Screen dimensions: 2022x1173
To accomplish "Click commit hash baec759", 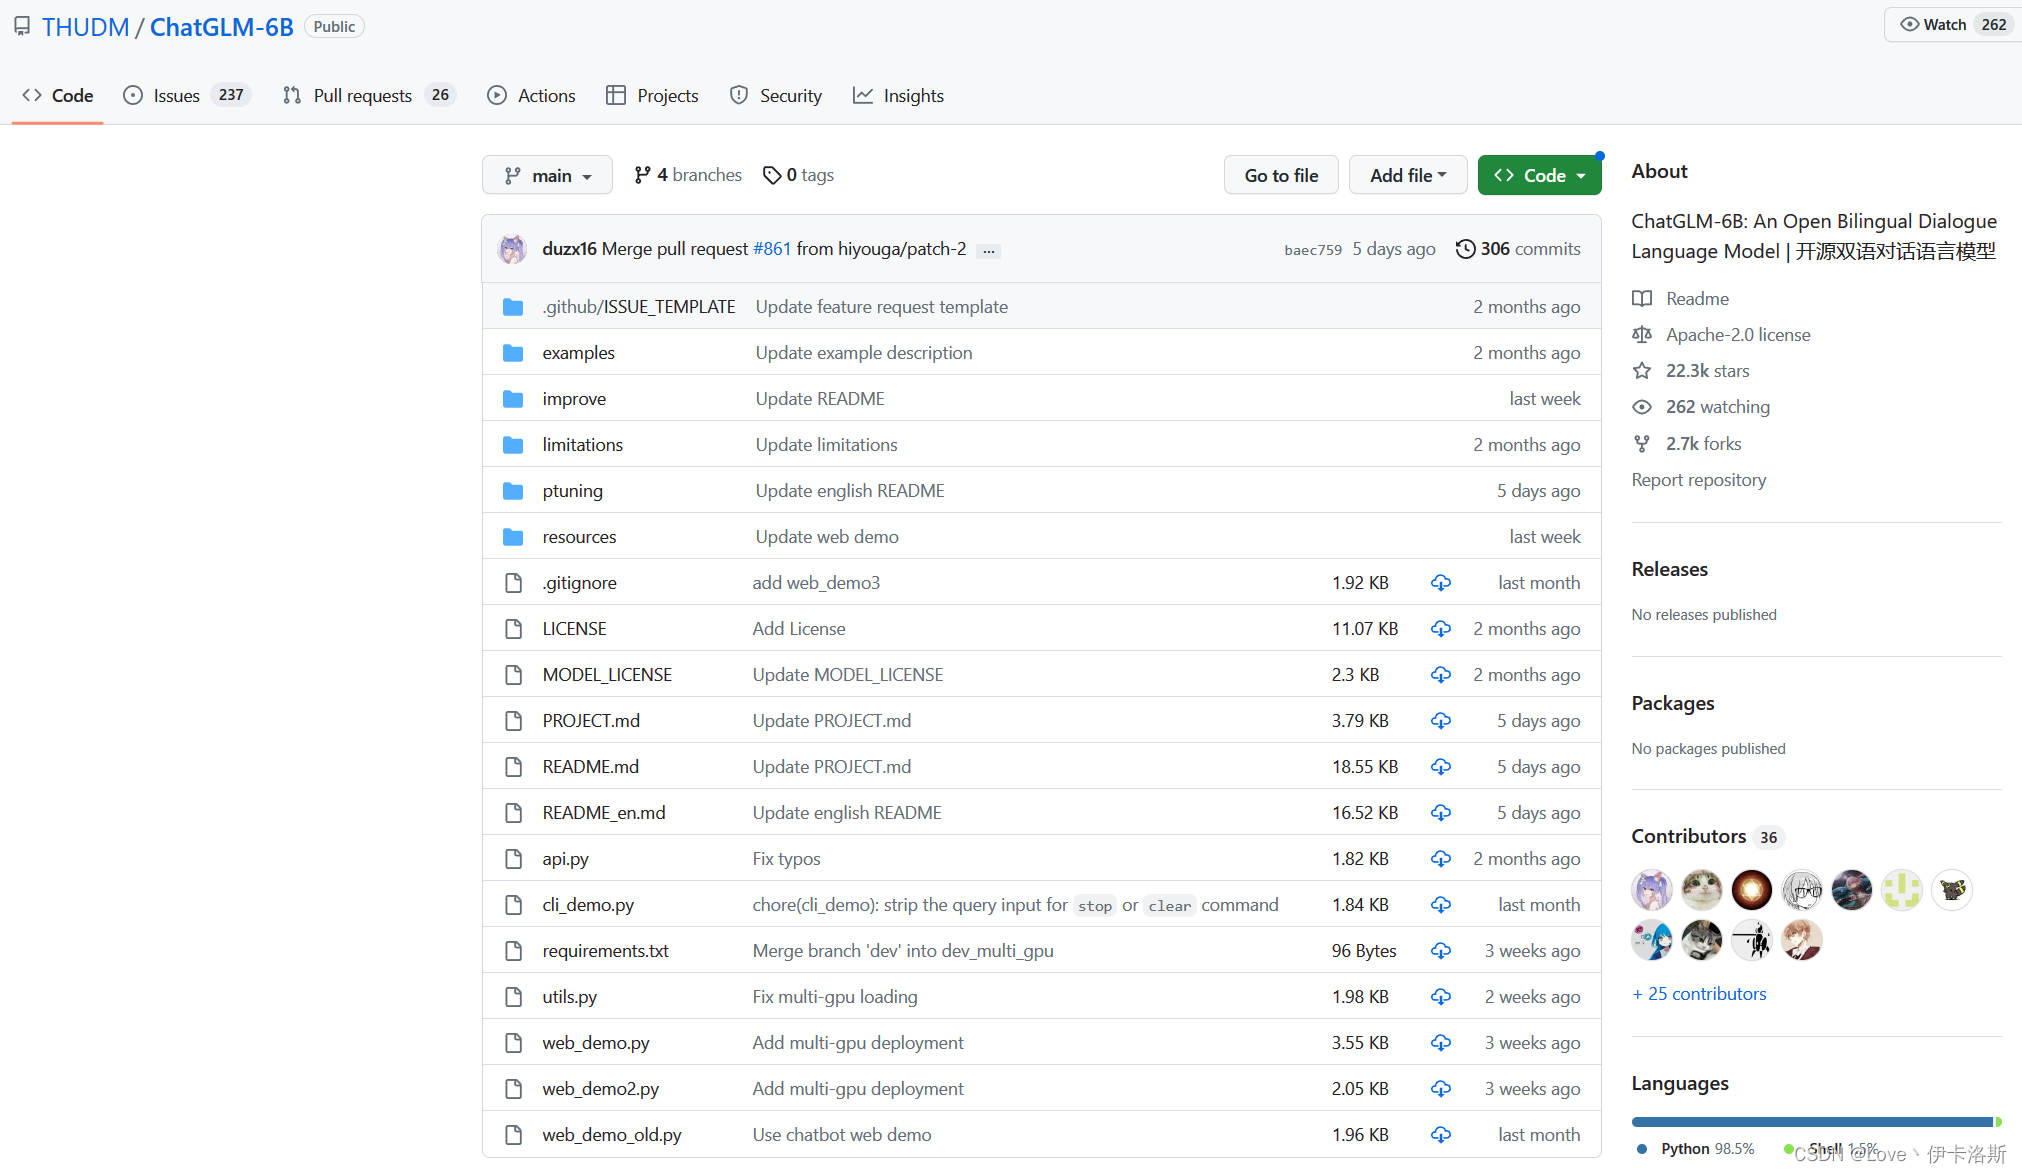I will (x=1313, y=250).
